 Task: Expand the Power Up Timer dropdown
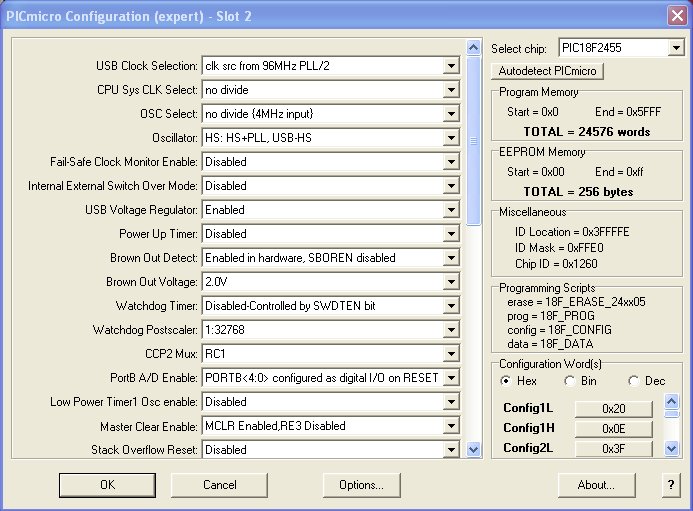tap(451, 233)
